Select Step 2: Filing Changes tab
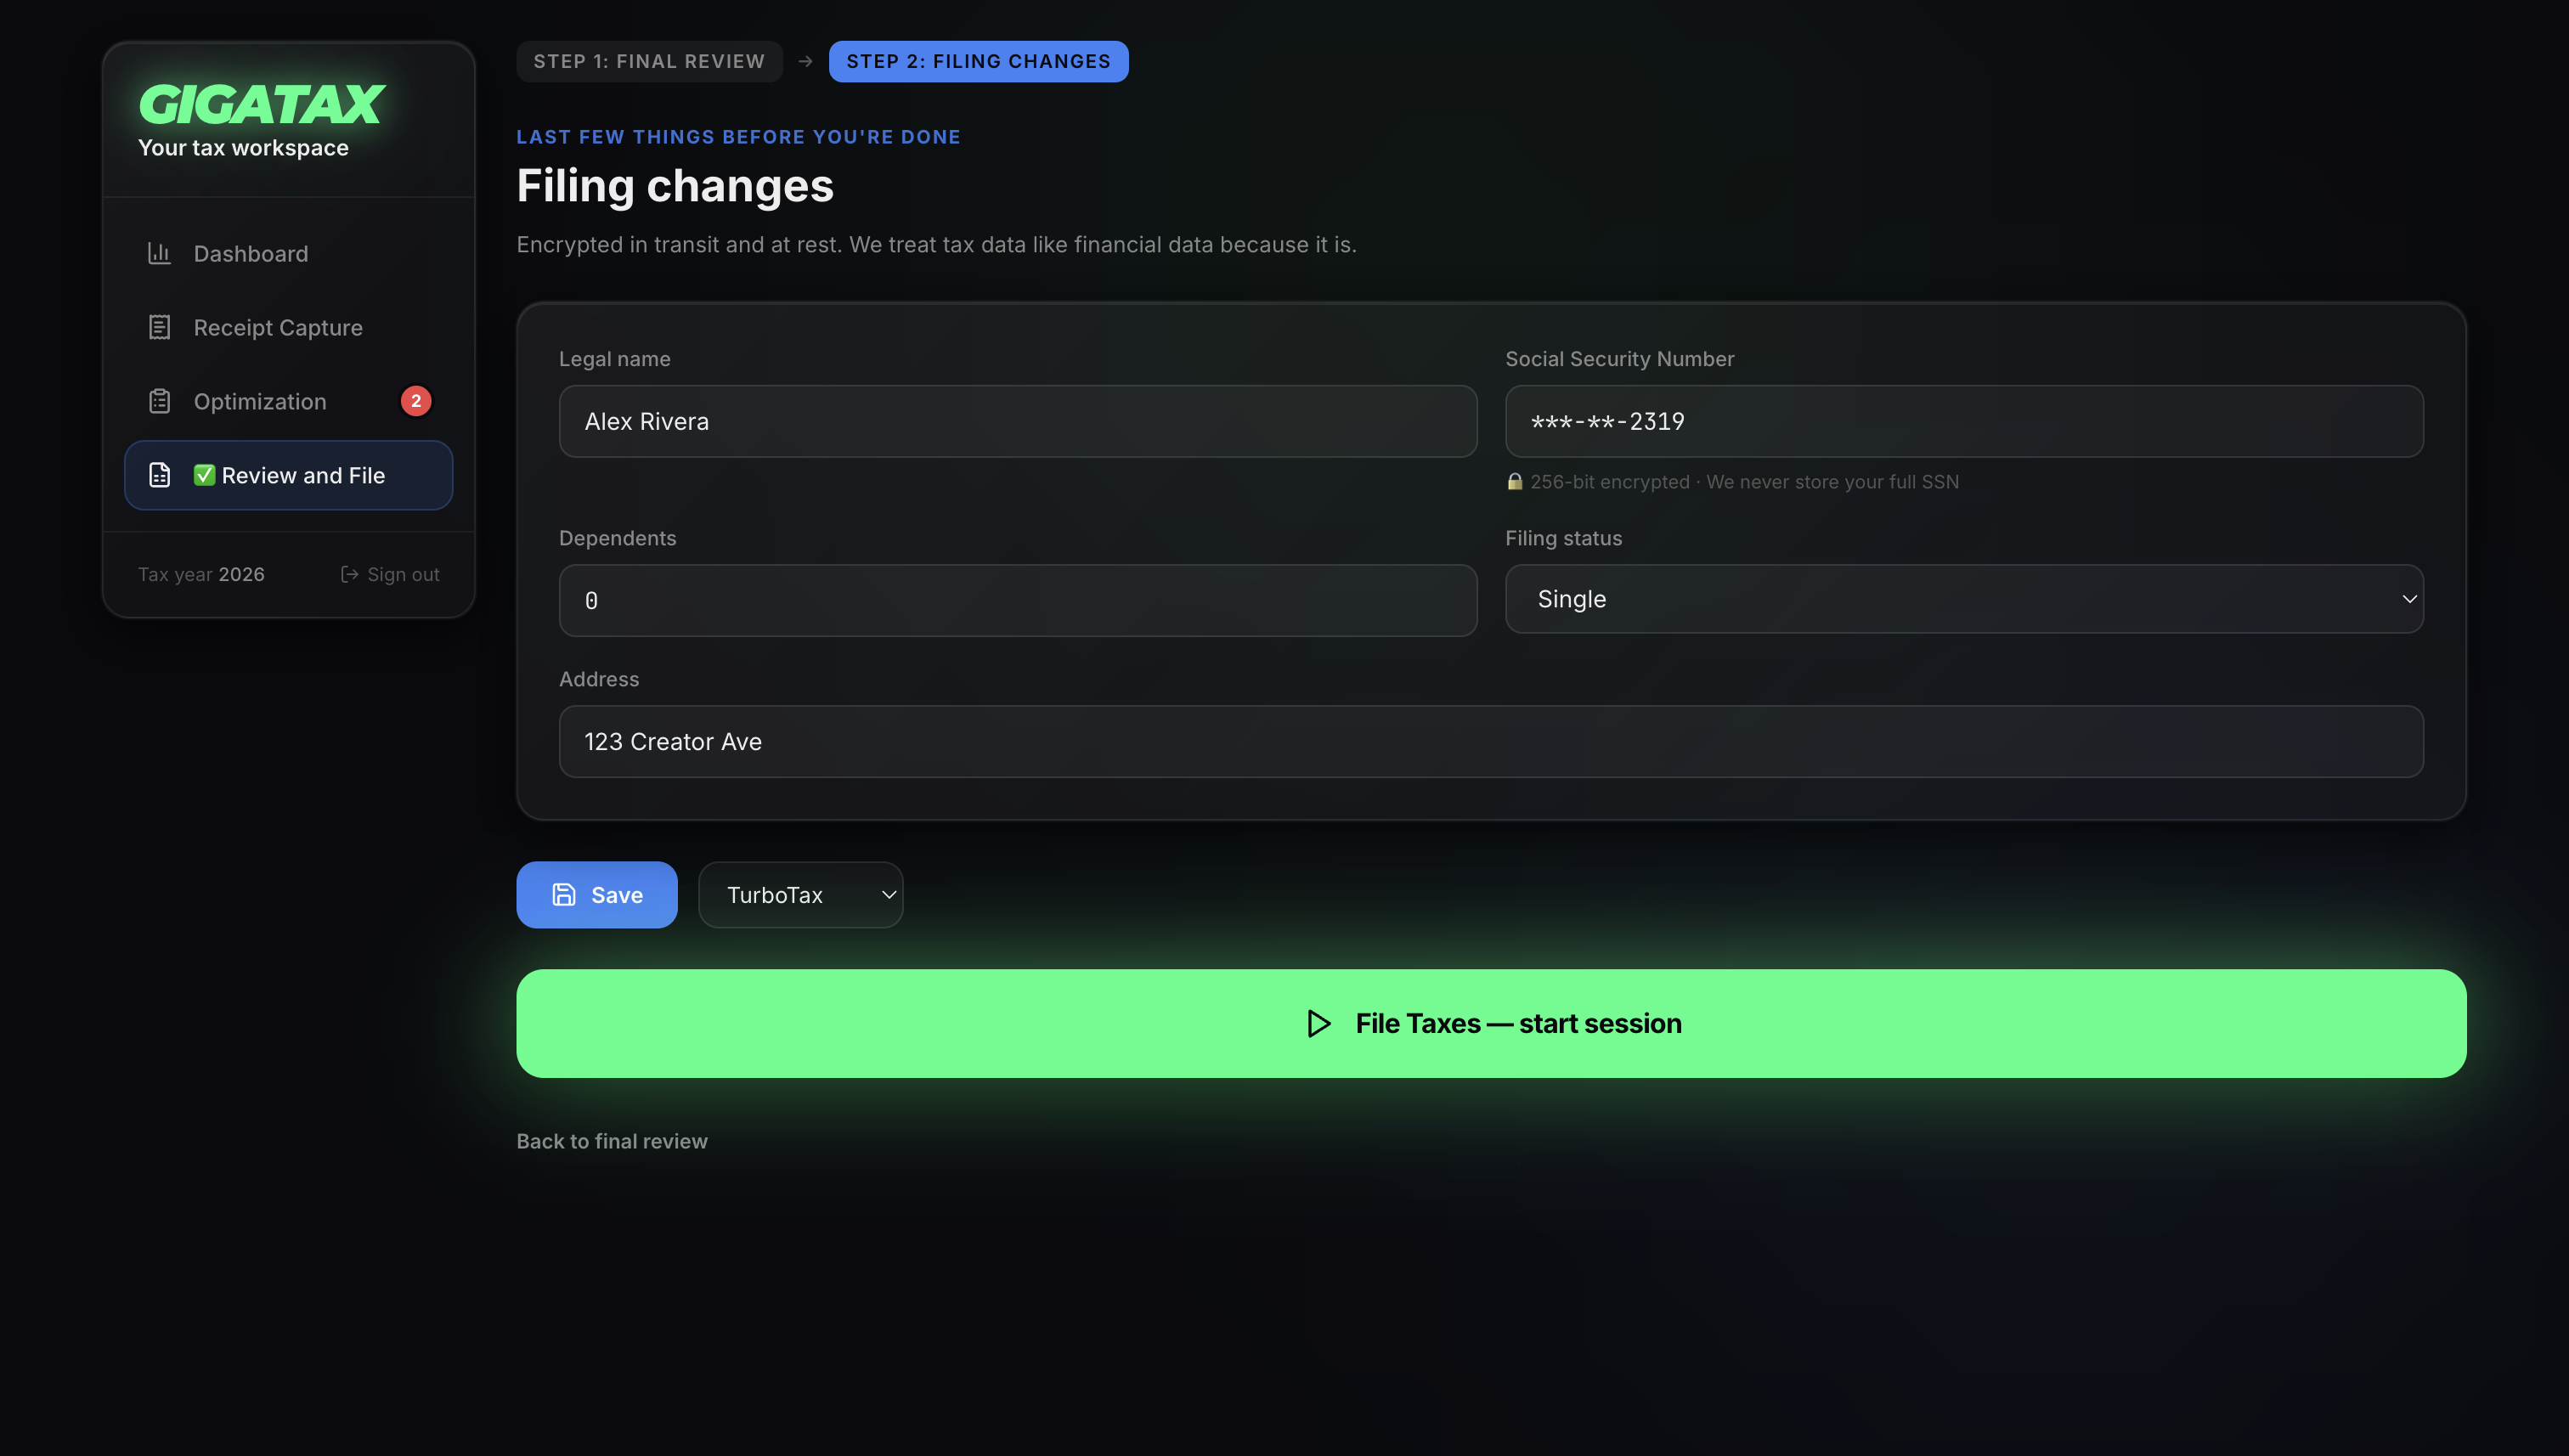2569x1456 pixels. 978,62
